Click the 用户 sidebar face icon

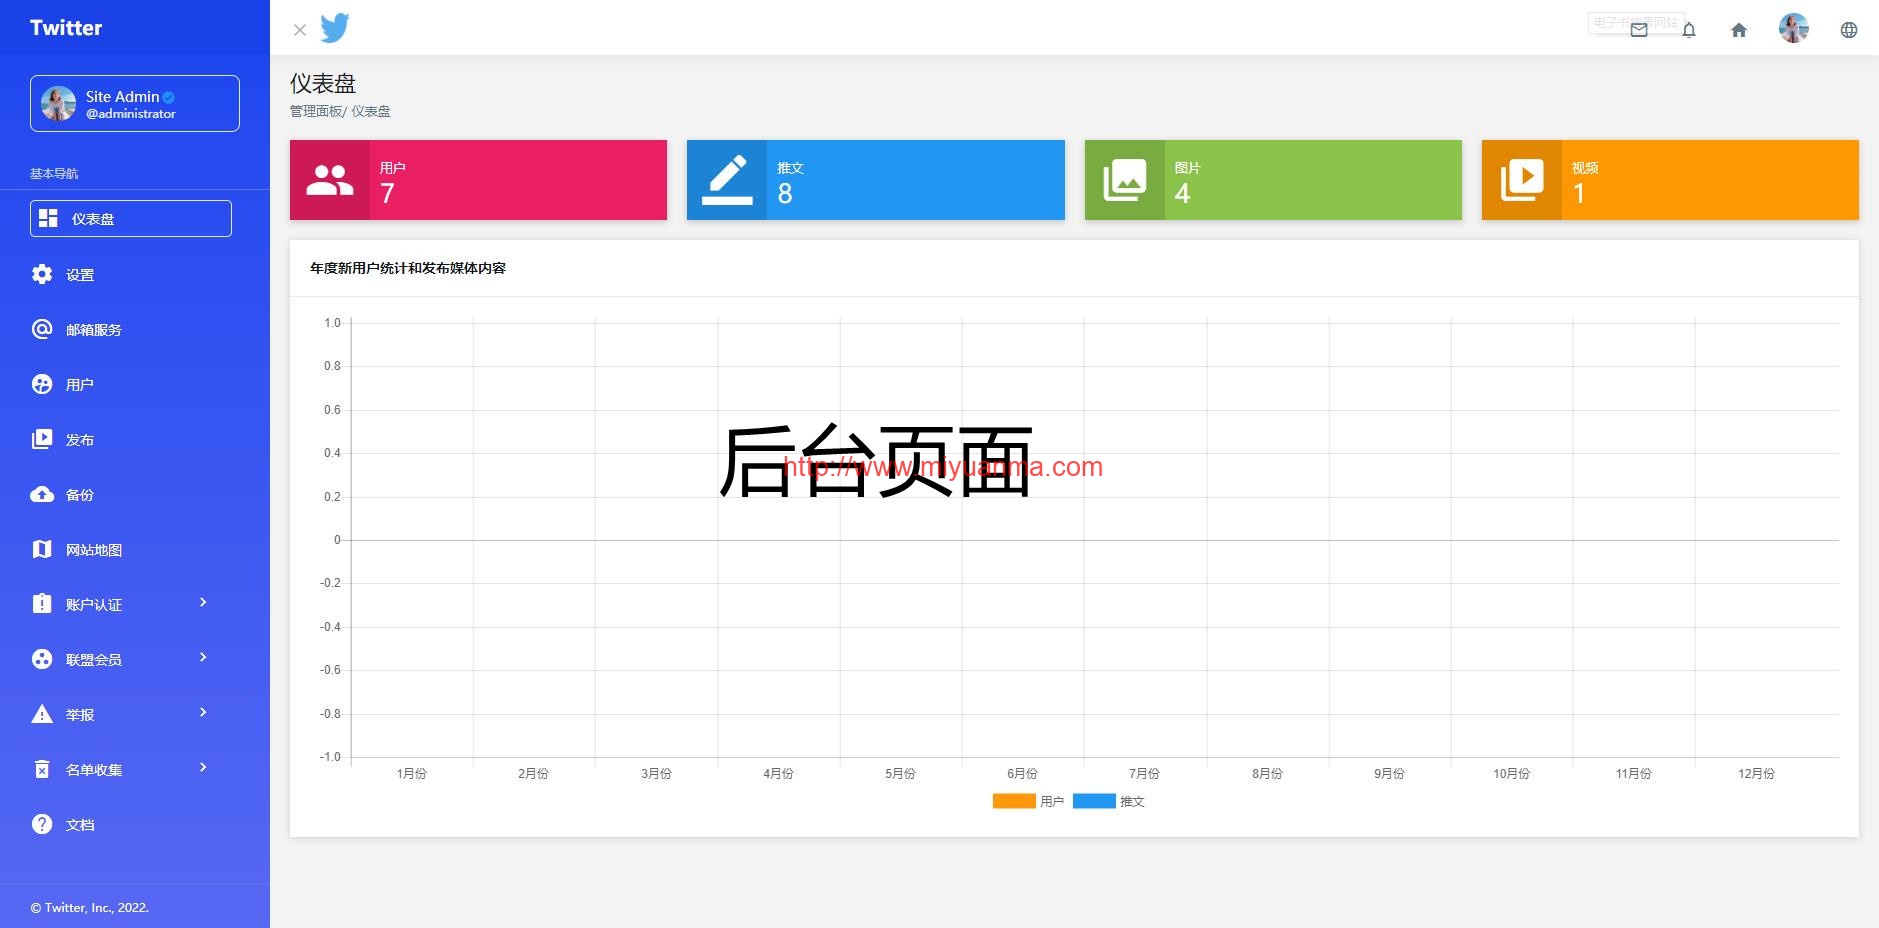click(42, 384)
